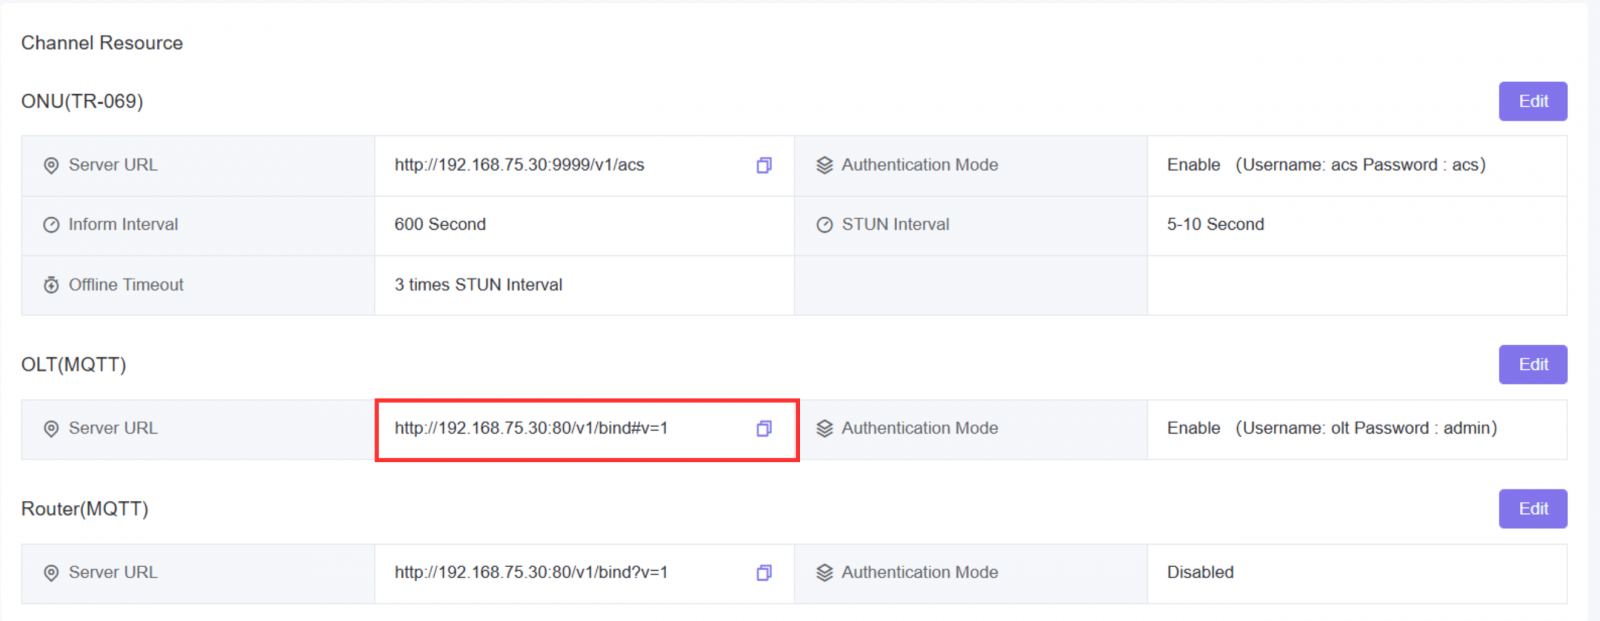Edit the Router(MQTT) channel settings
The width and height of the screenshot is (1600, 621).
point(1532,508)
